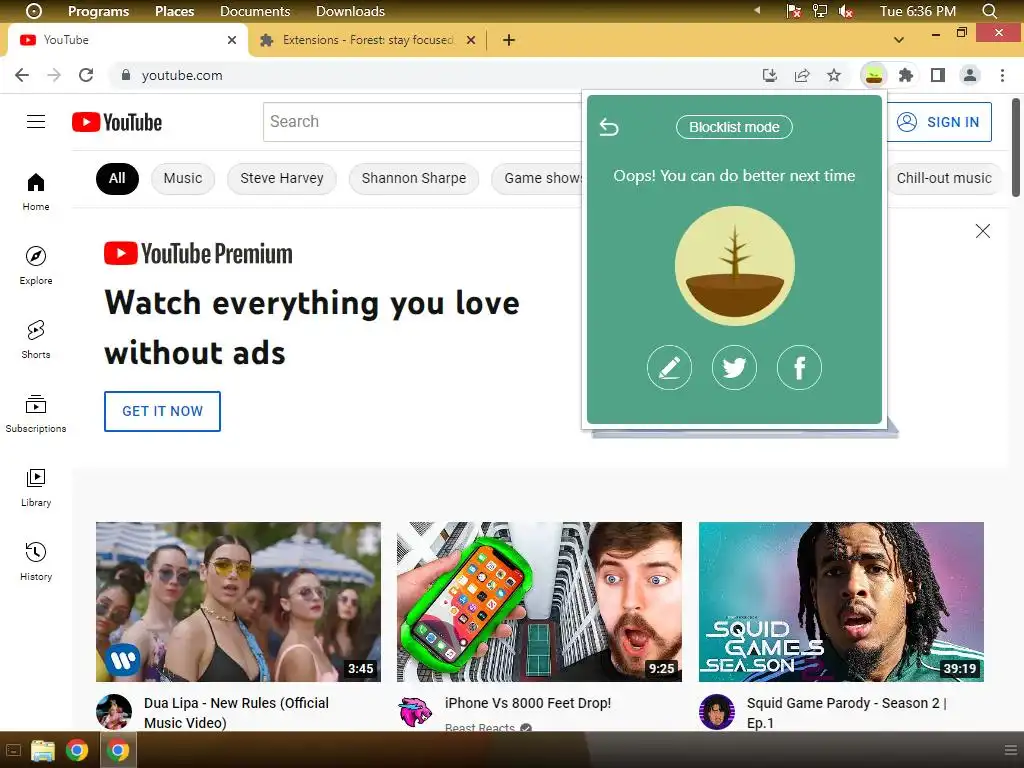Open the Documents menu

(255, 11)
